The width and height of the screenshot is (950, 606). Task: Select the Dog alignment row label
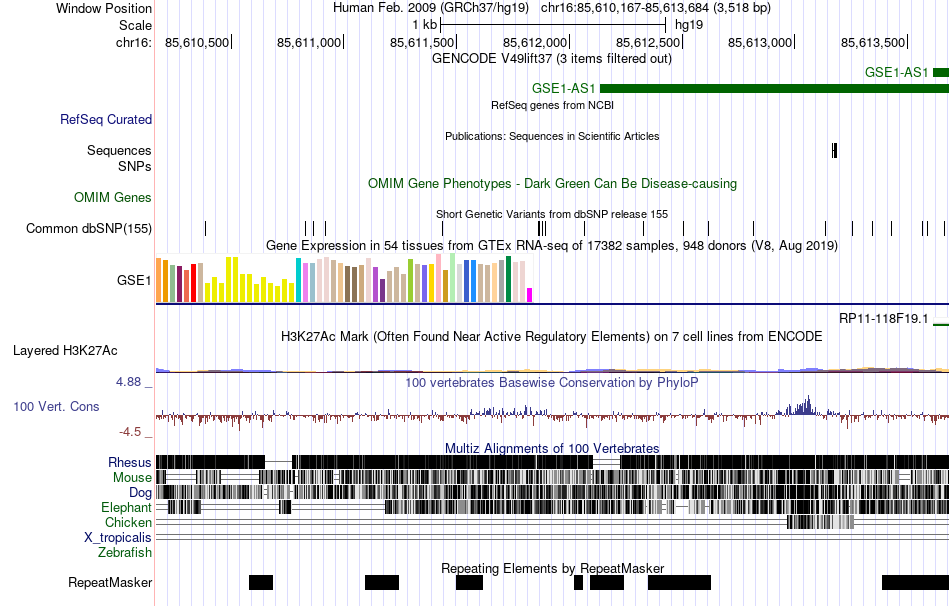tap(140, 493)
